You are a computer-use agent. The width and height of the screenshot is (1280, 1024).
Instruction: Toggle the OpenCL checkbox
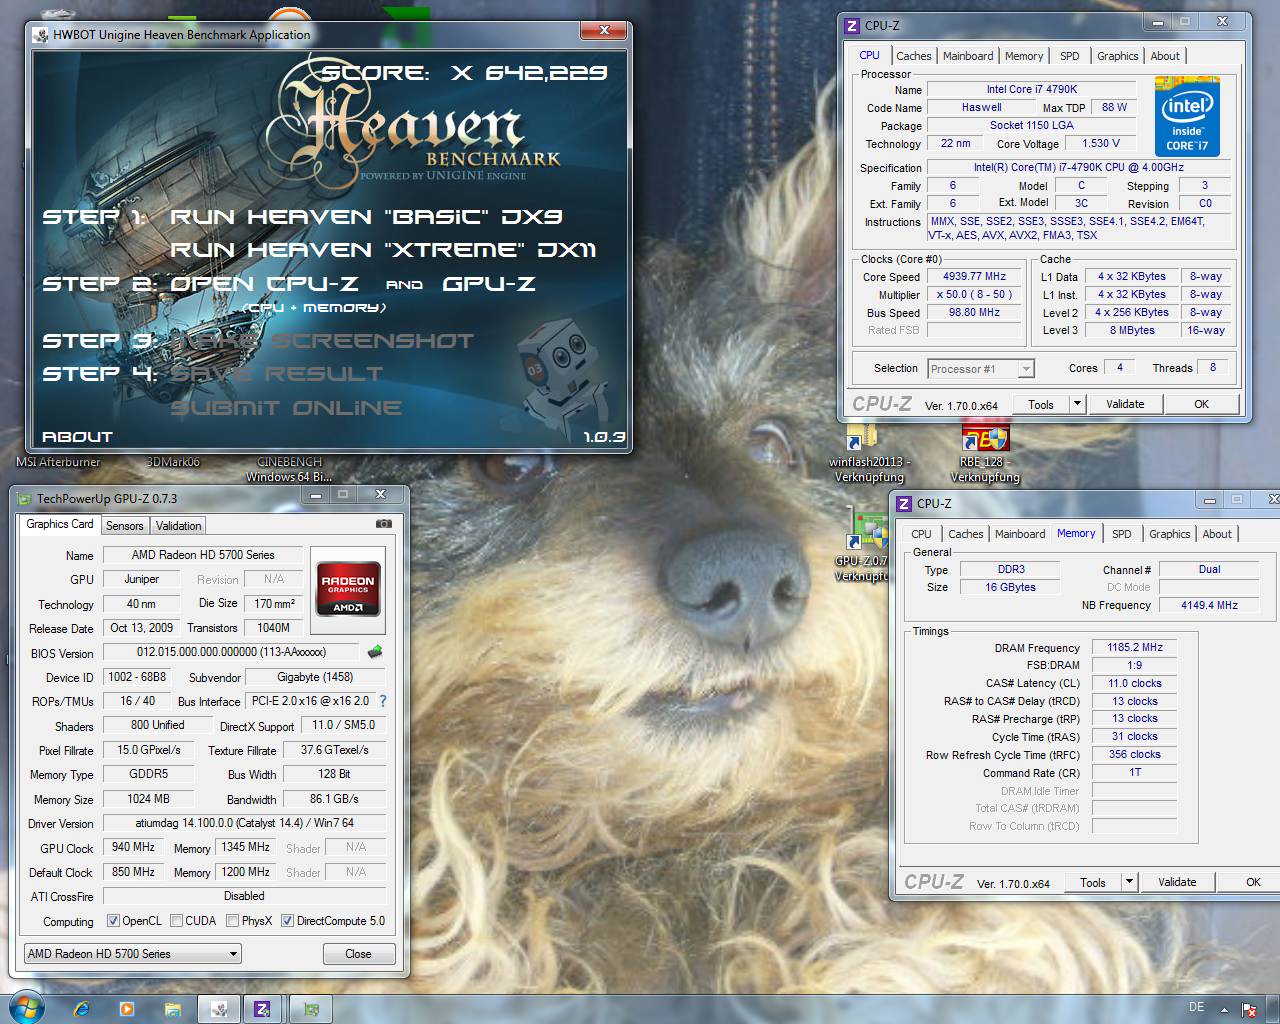[x=113, y=921]
